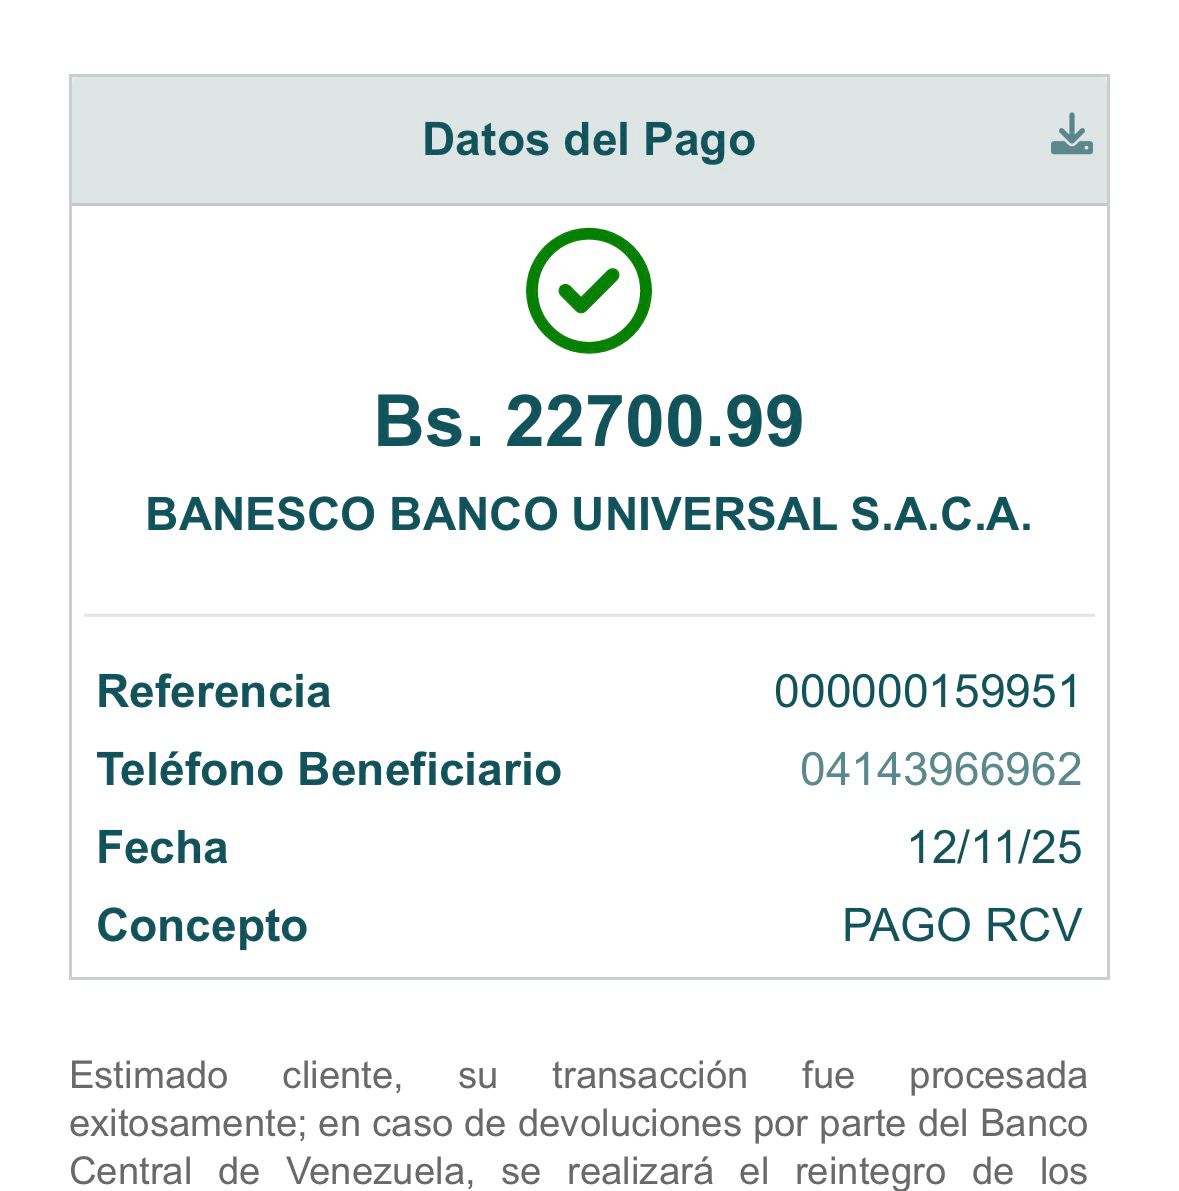Tap the phone number 04143966962

(x=941, y=770)
